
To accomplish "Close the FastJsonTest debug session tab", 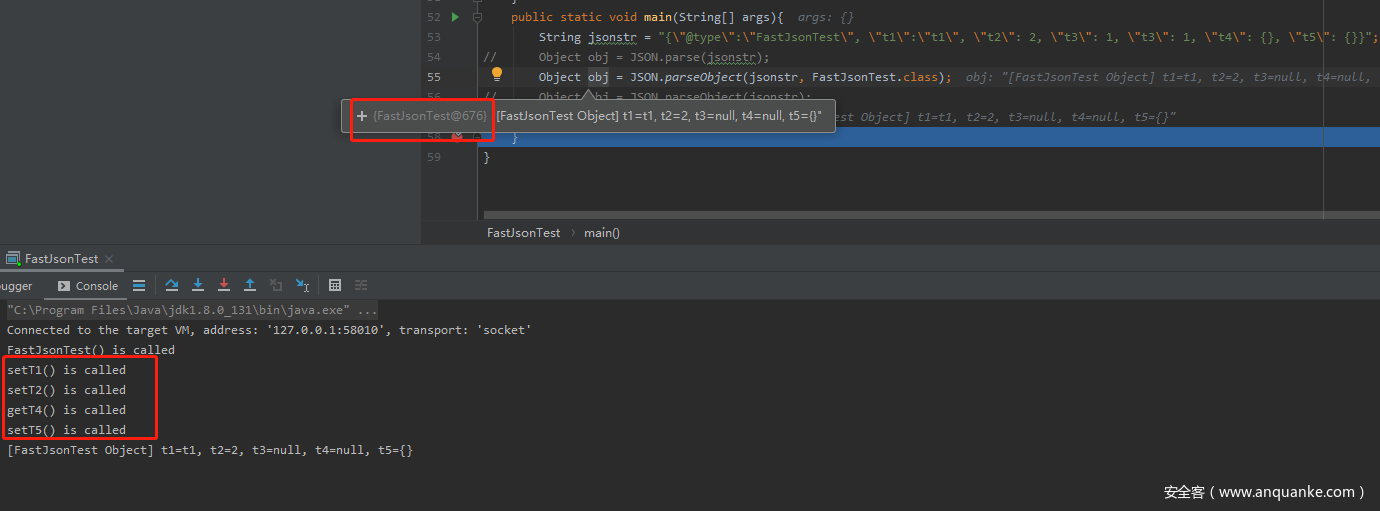I will coord(109,259).
